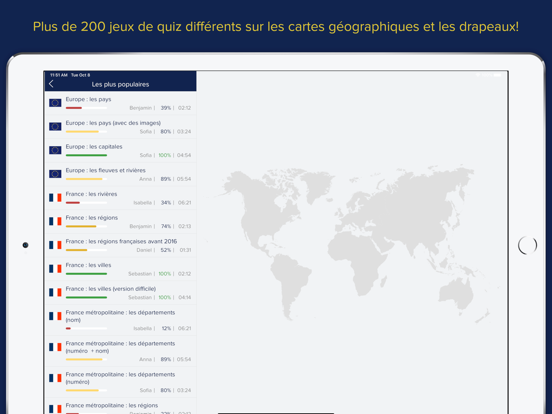
Task: Click the 'Les plus populaires' header title
Action: tap(120, 84)
